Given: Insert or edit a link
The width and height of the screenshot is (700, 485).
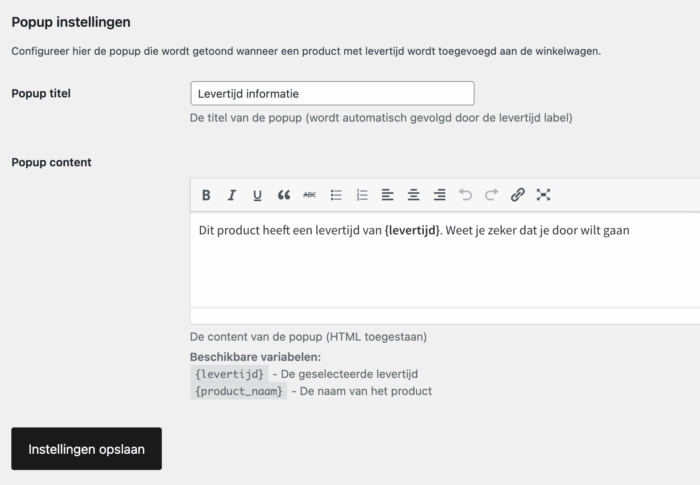Looking at the screenshot, I should click(517, 195).
